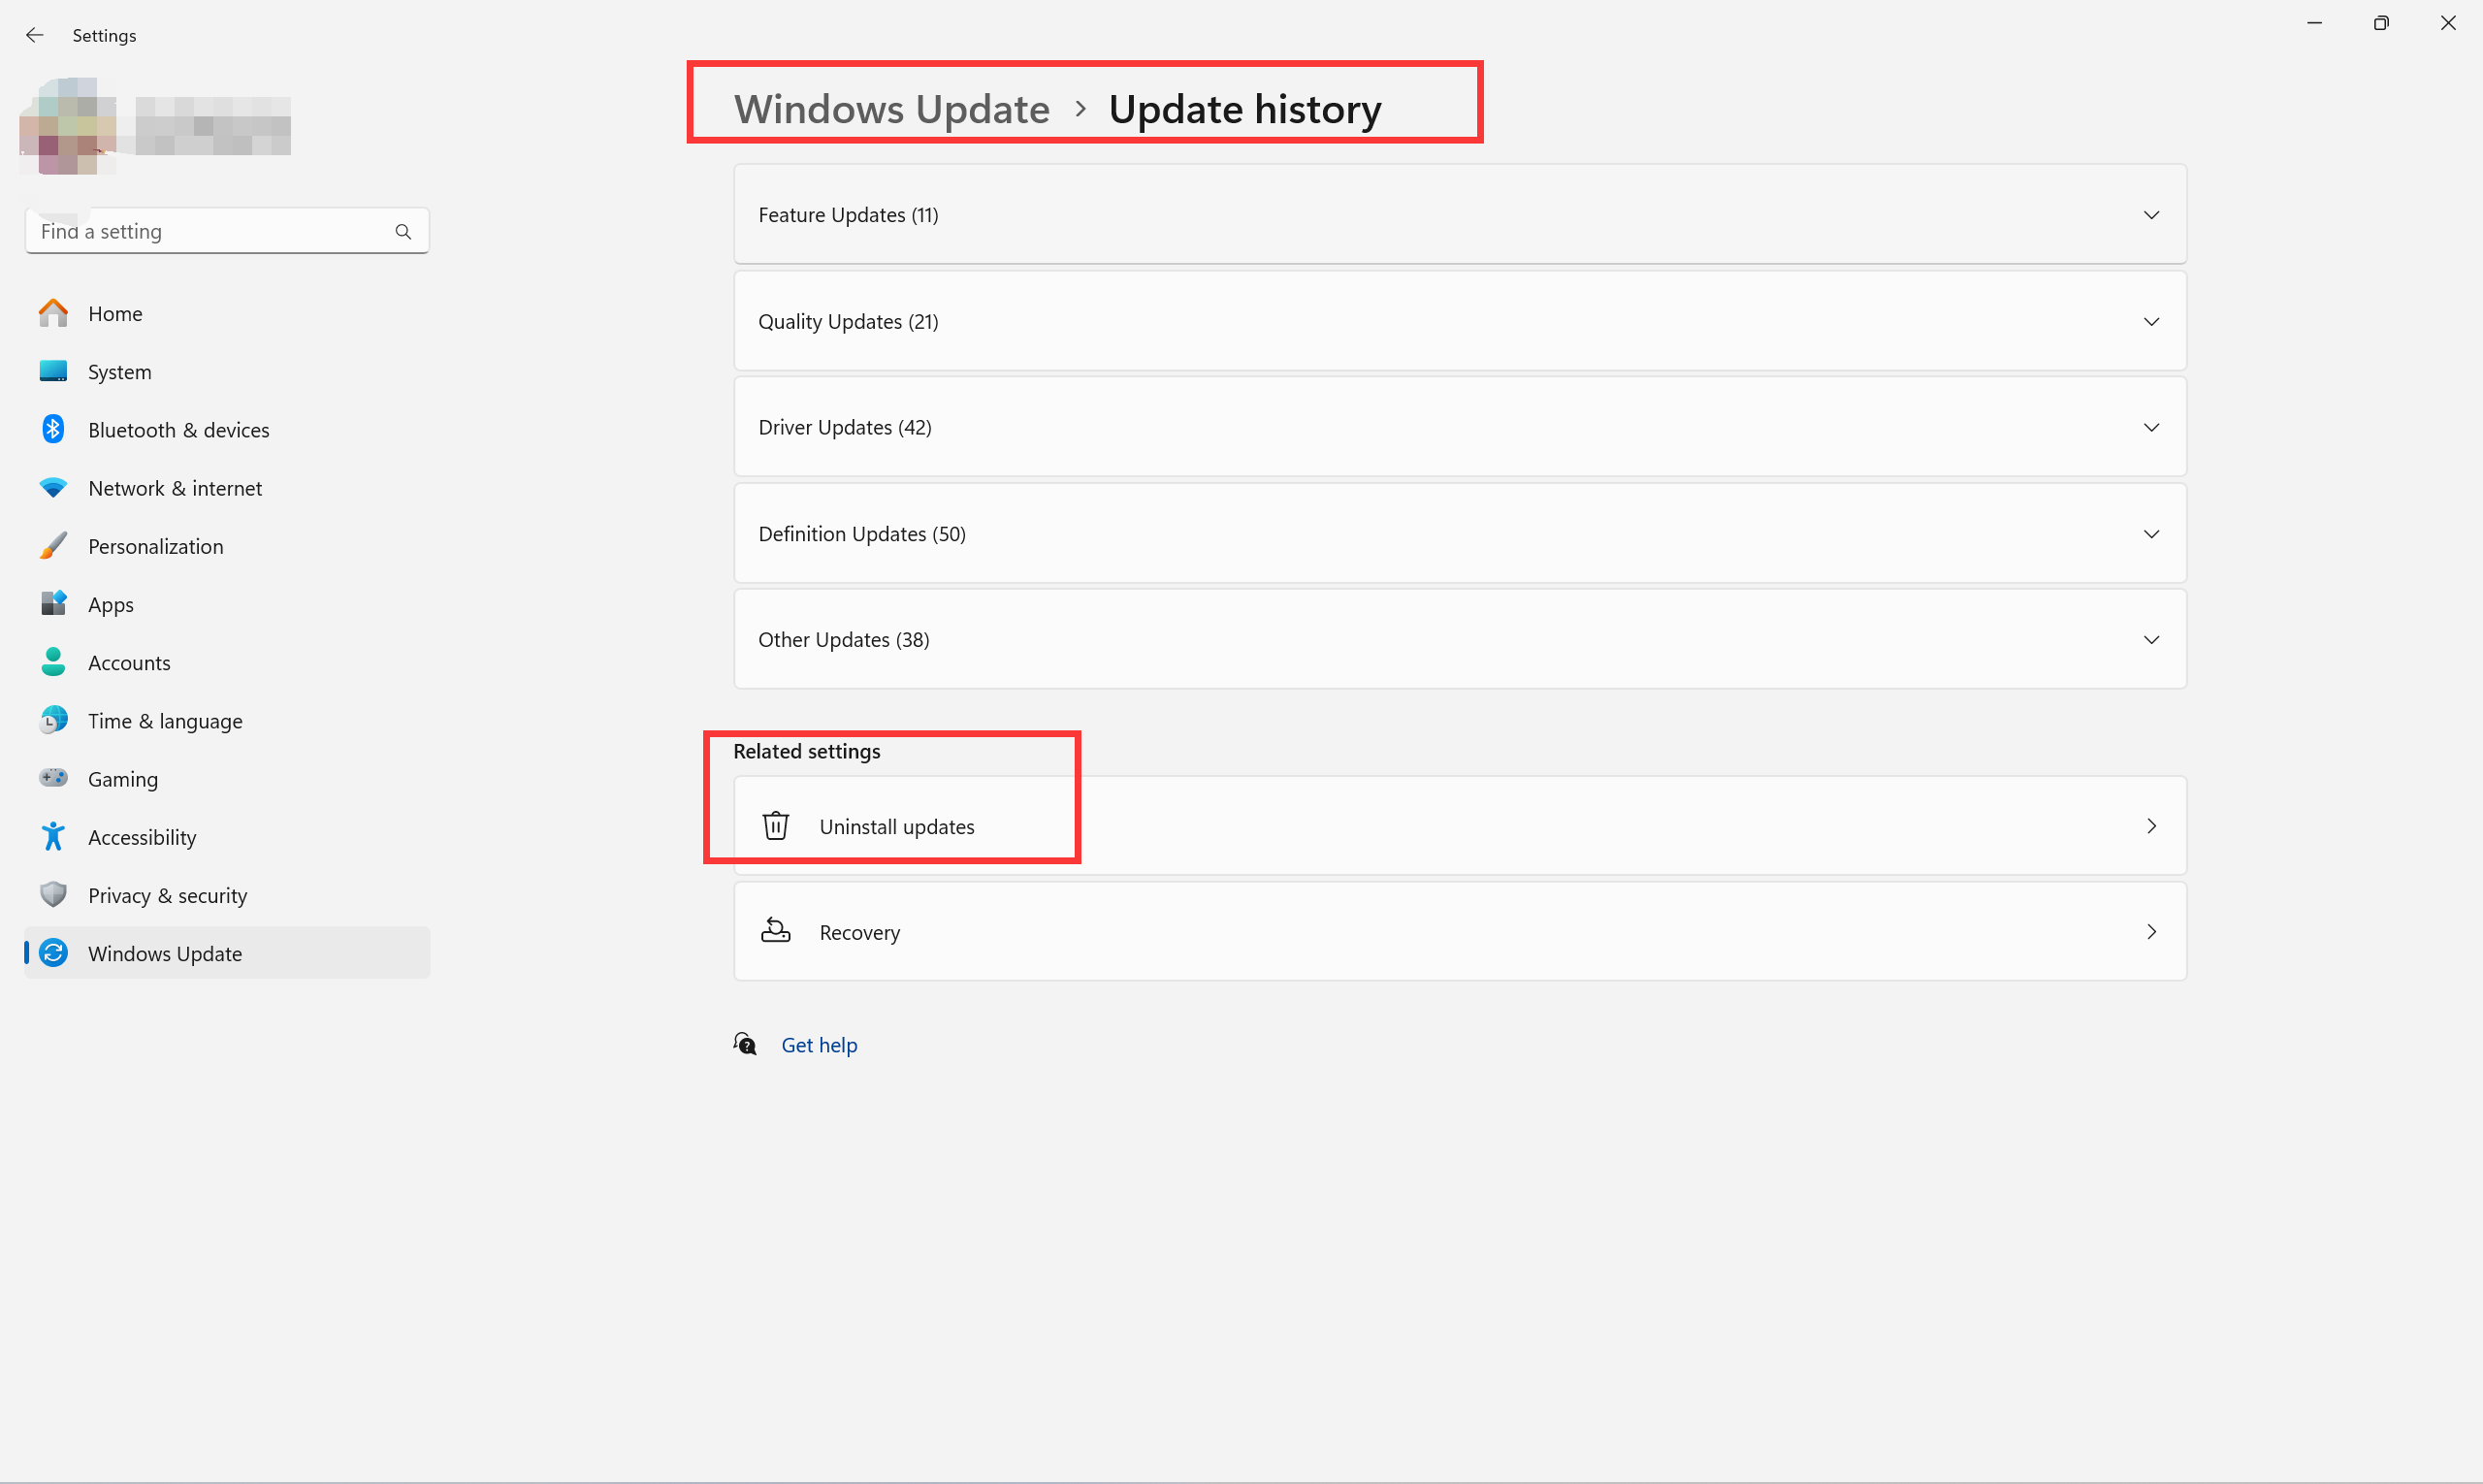The height and width of the screenshot is (1484, 2483).
Task: Open Privacy & security settings
Action: (227, 895)
